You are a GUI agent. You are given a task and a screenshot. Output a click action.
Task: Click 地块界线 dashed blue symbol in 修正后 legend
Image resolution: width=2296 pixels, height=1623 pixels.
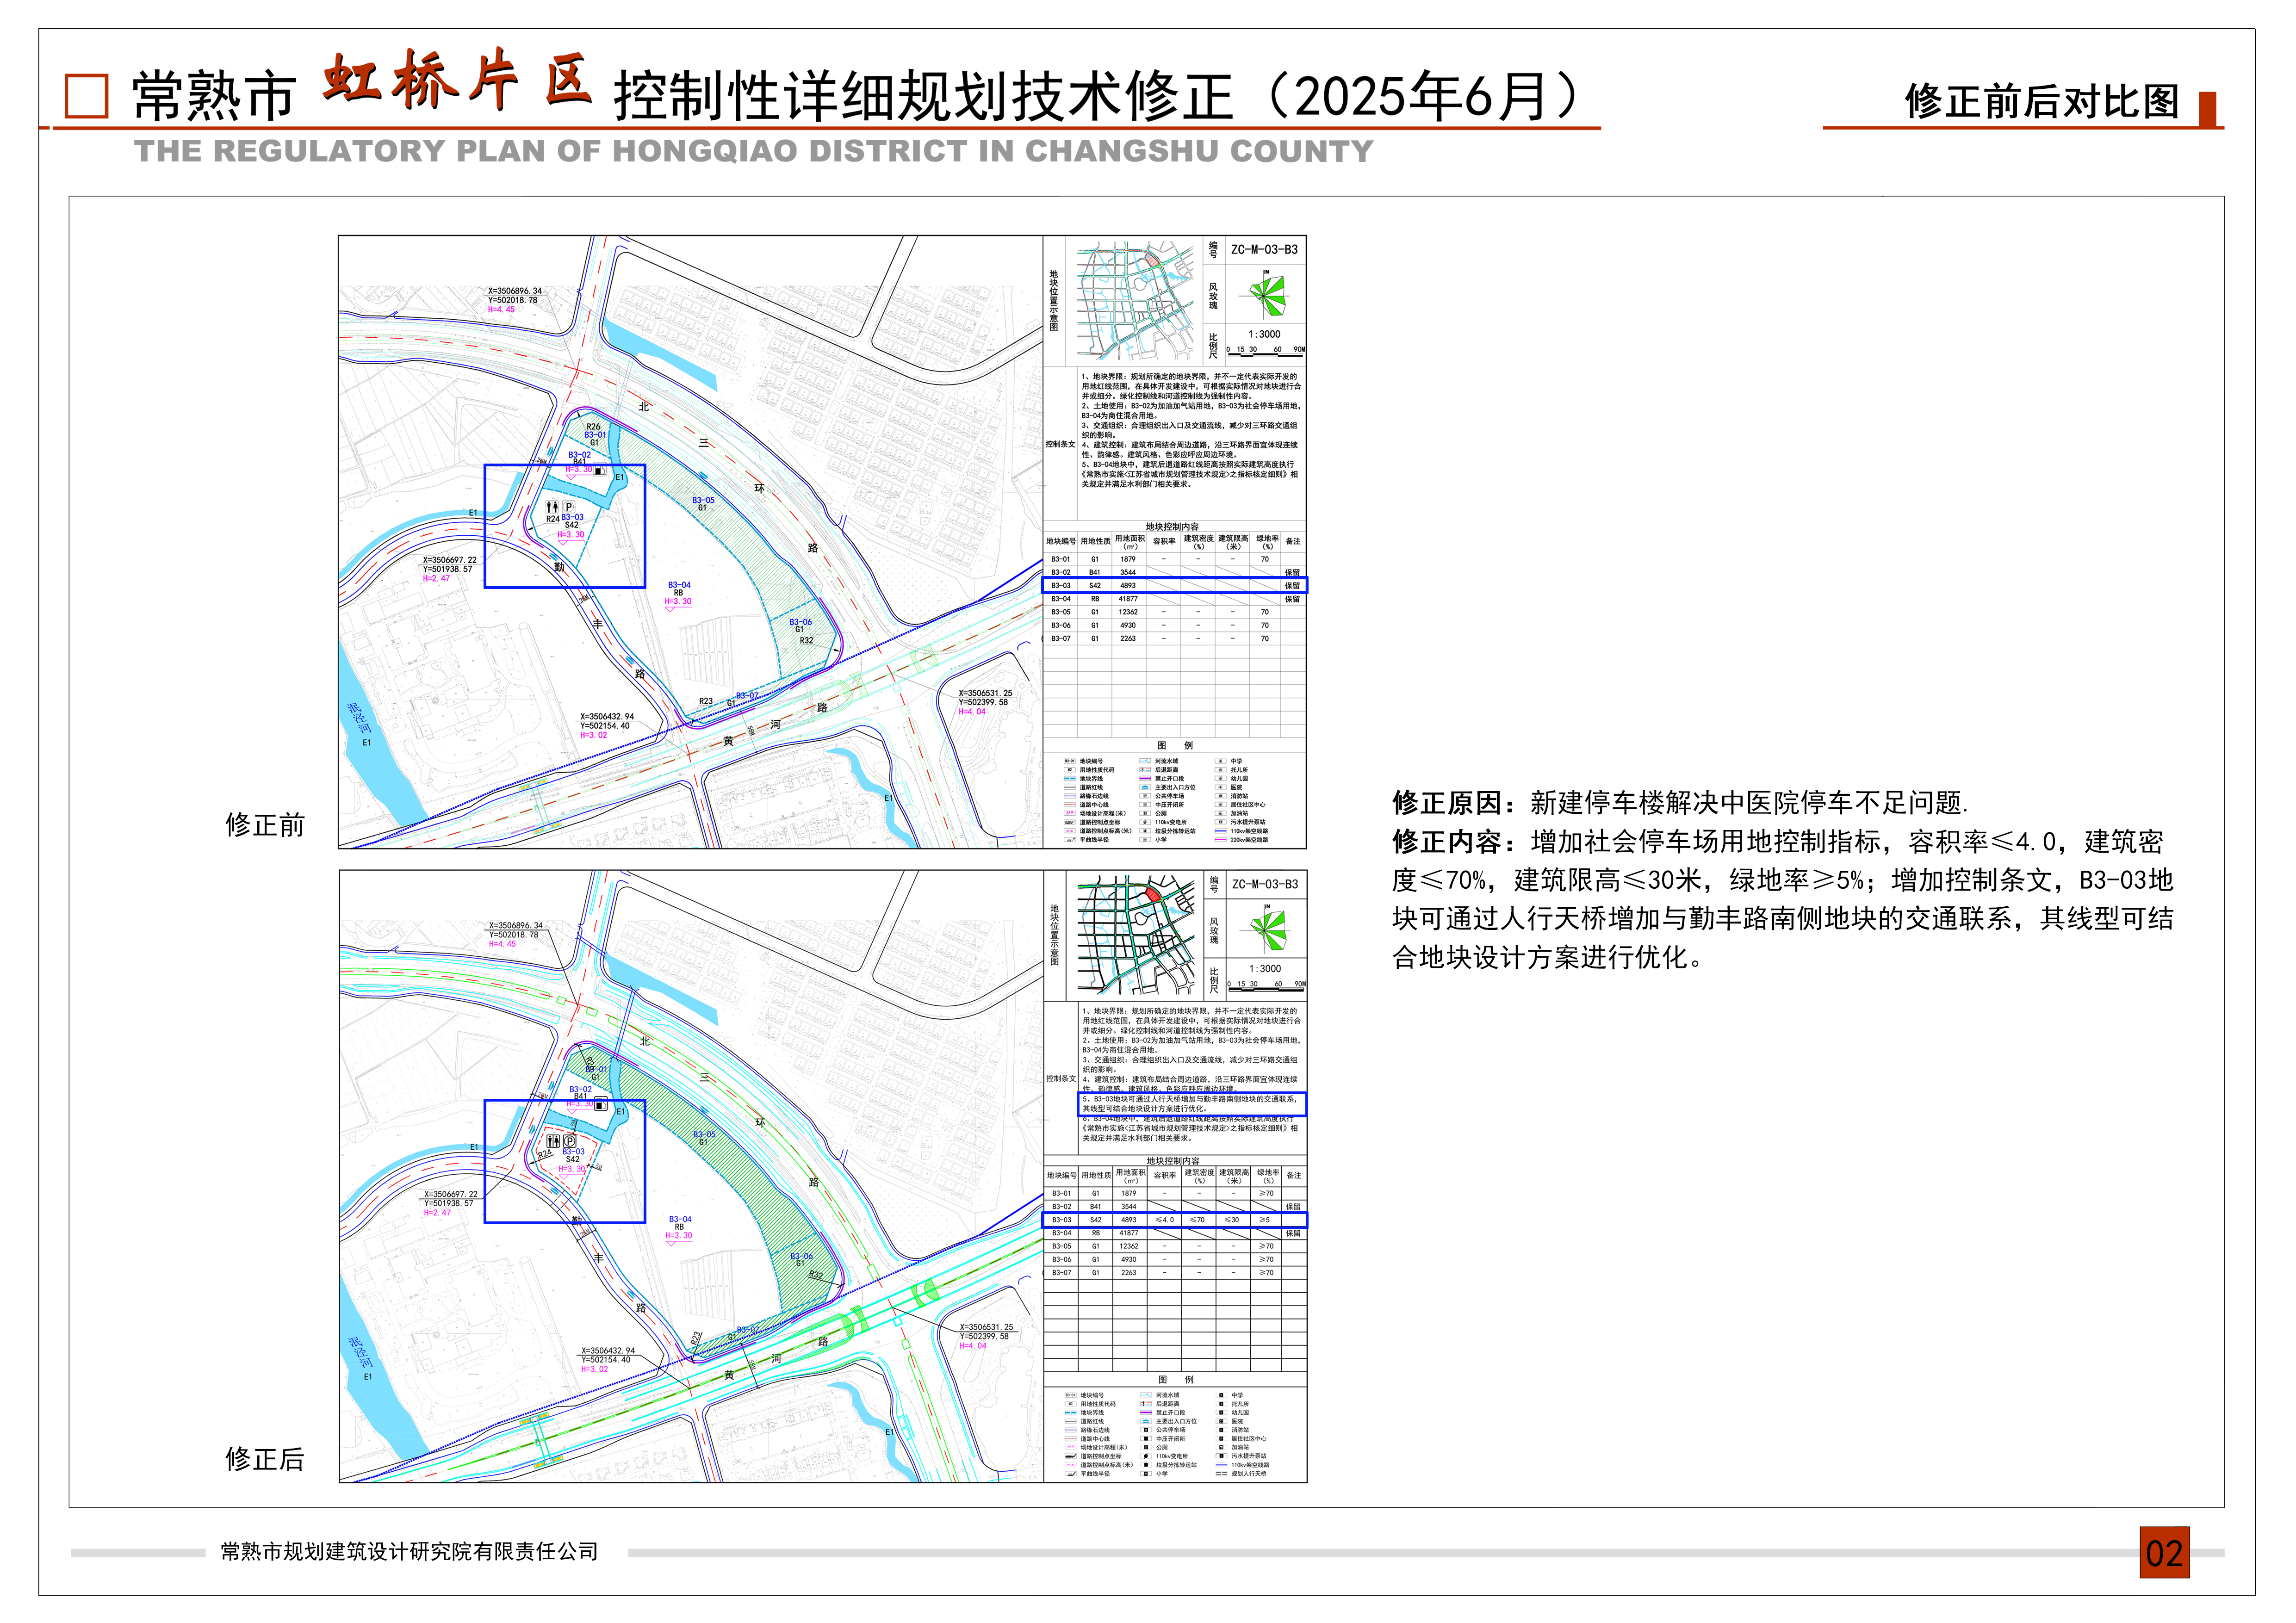[x=1071, y=1413]
